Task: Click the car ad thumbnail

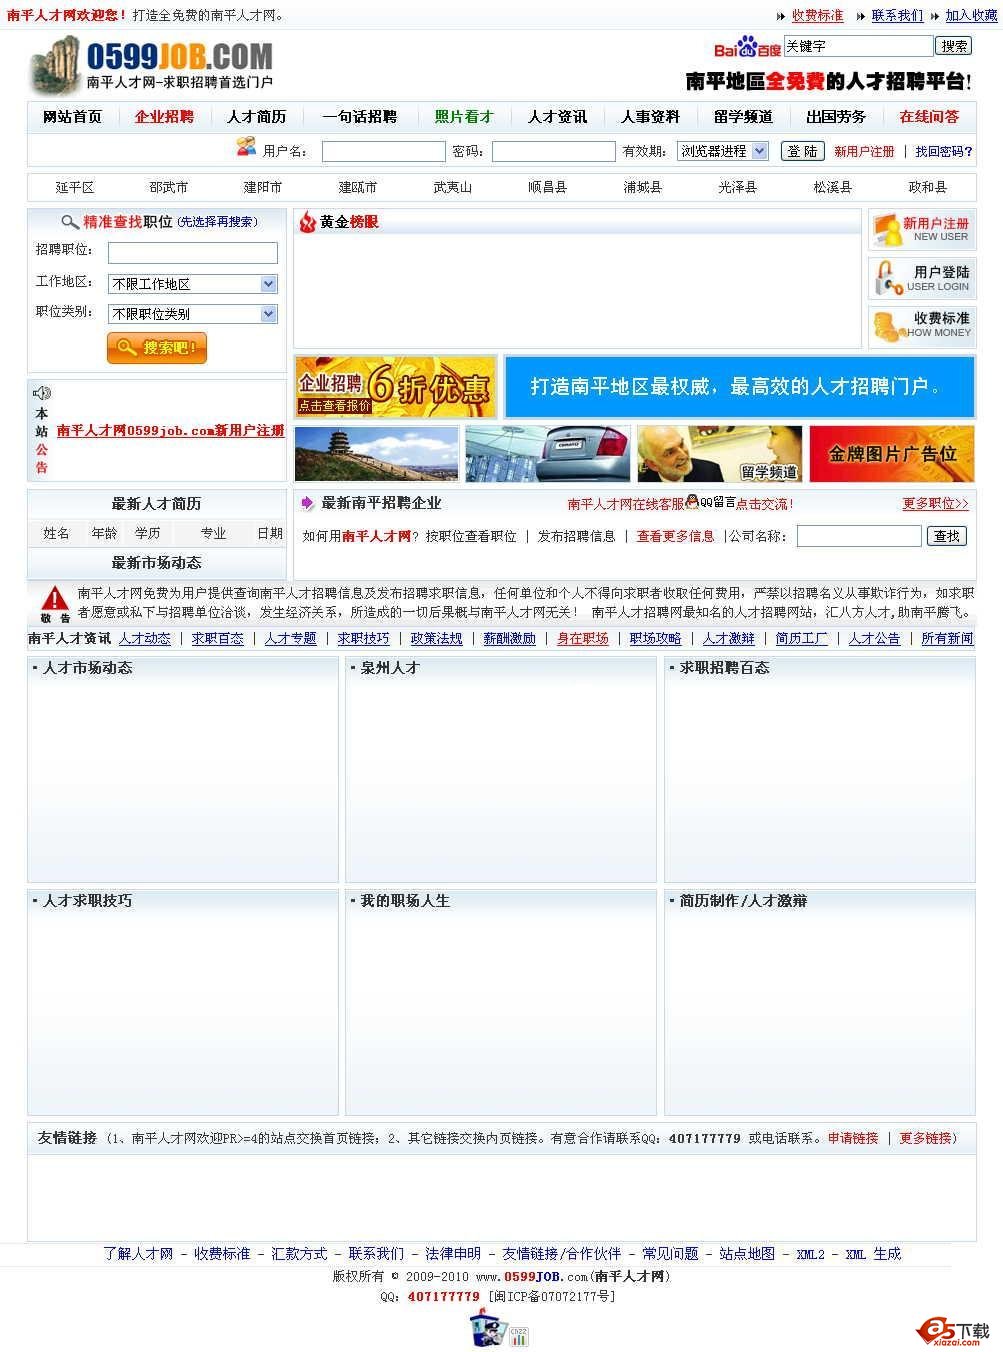Action: (548, 454)
